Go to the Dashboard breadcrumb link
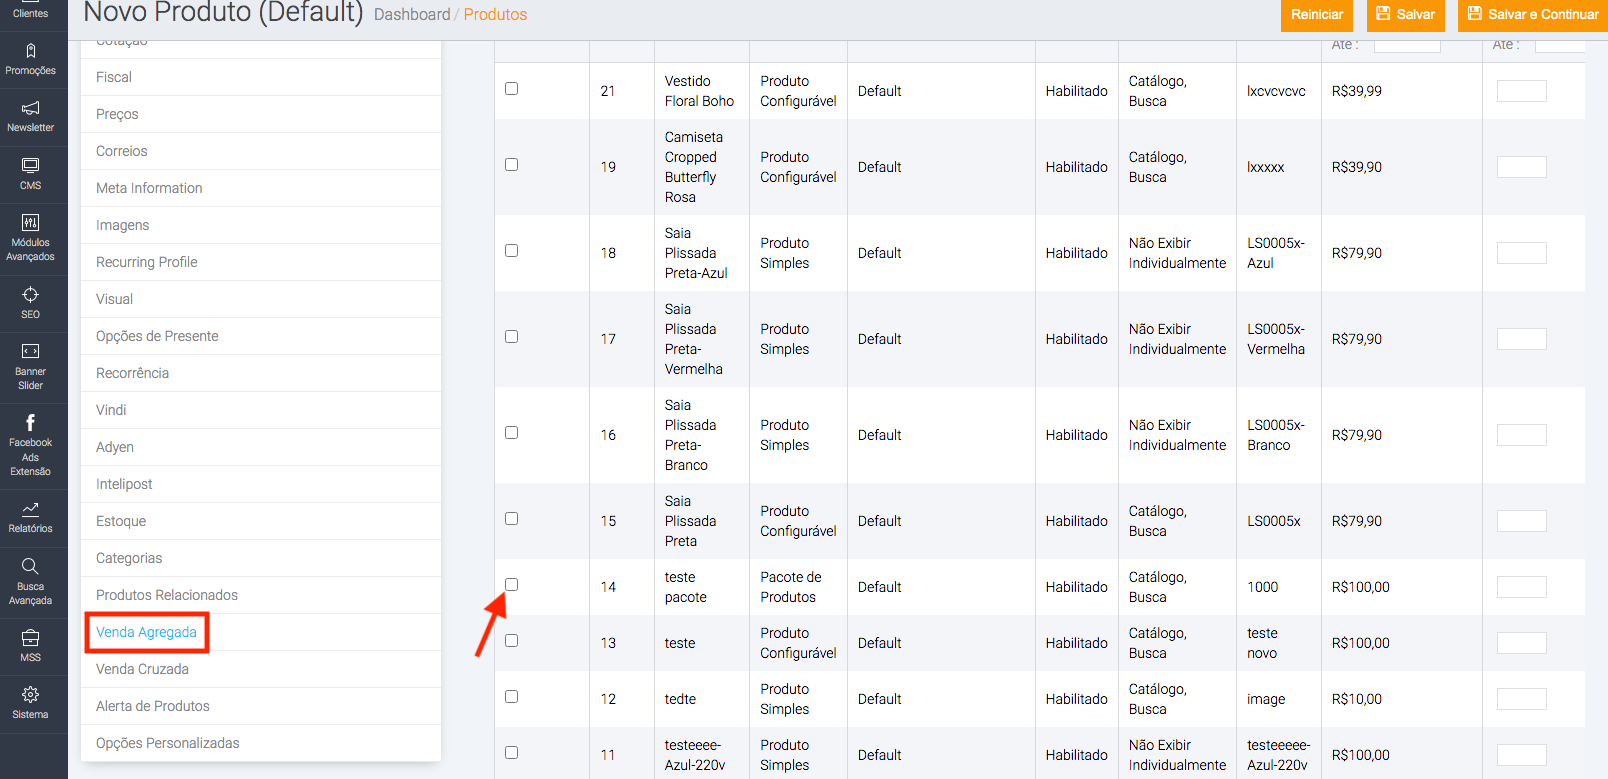 tap(412, 14)
